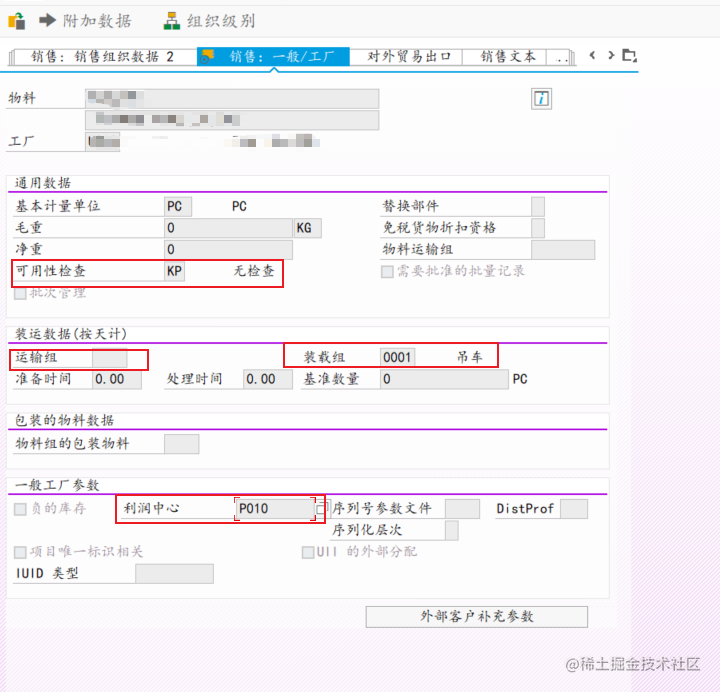Viewport: 720px width, 692px height.
Task: Click the 利润中心 P010 field
Action: [x=275, y=509]
